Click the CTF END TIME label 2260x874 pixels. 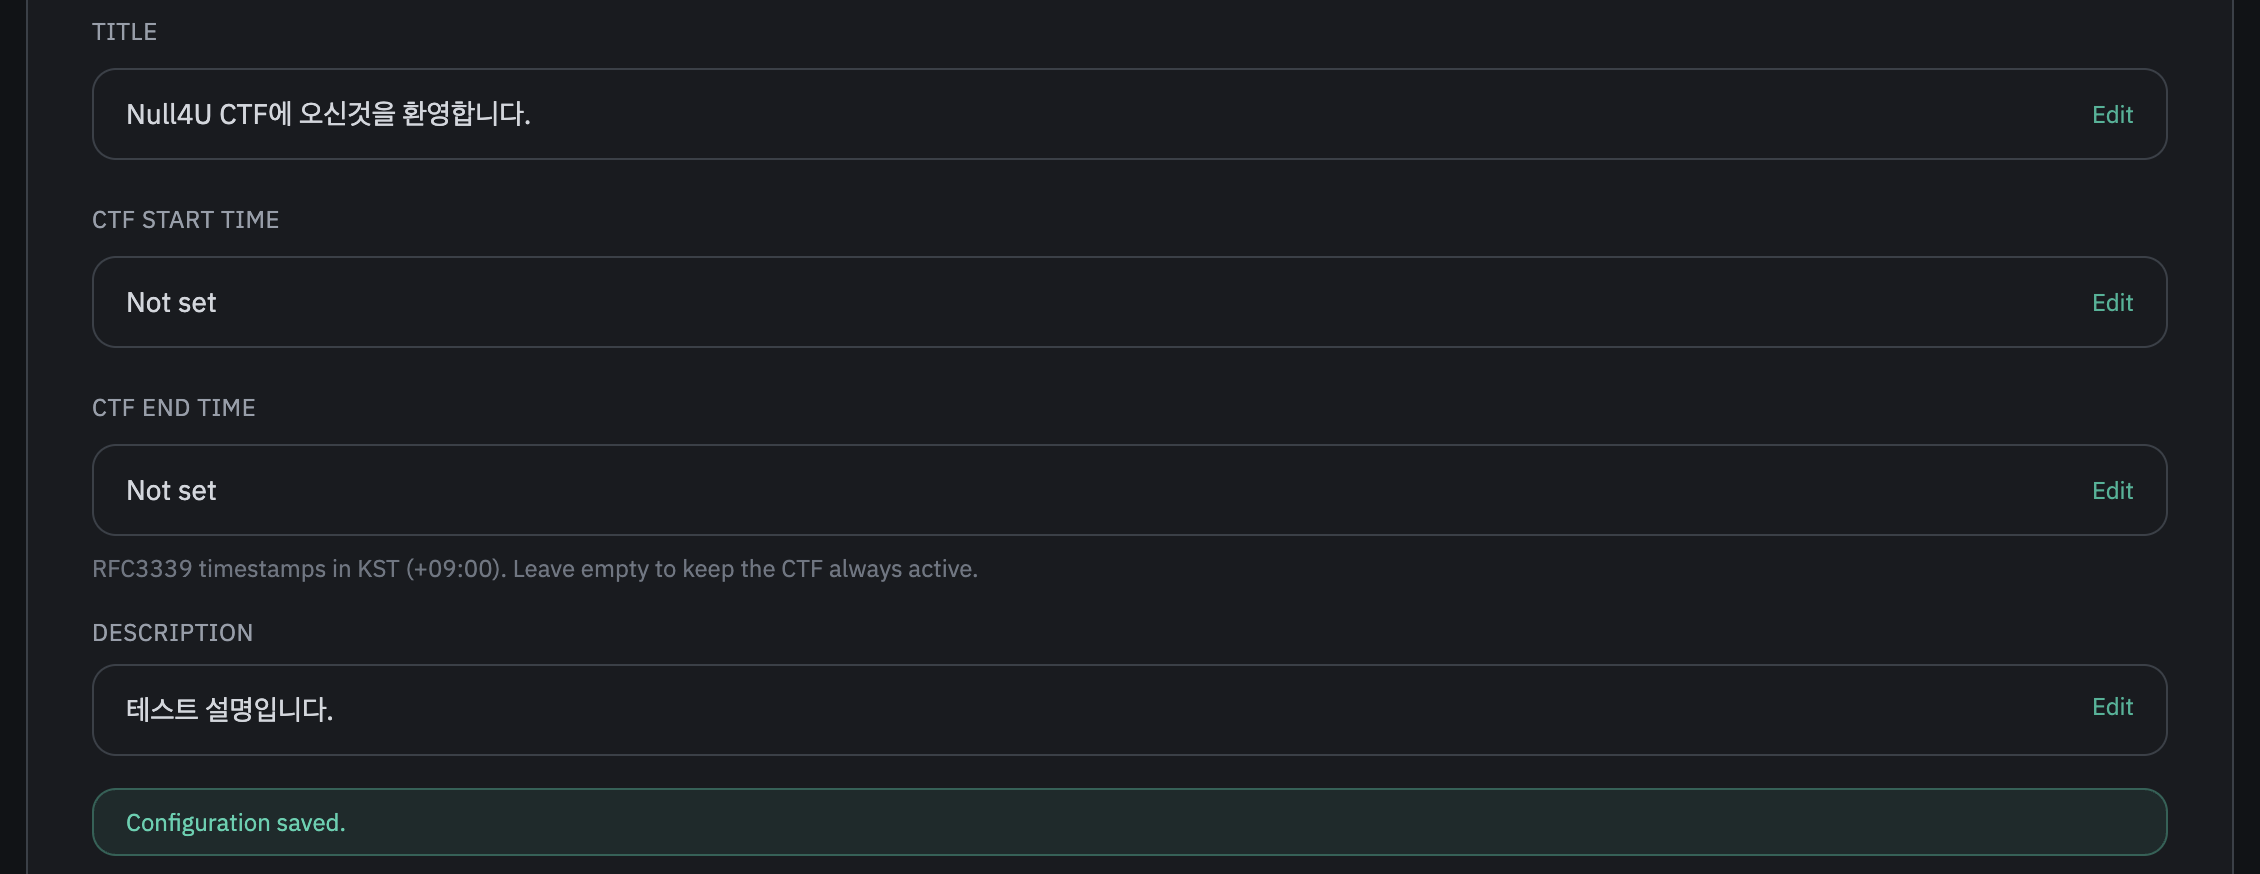tap(173, 408)
